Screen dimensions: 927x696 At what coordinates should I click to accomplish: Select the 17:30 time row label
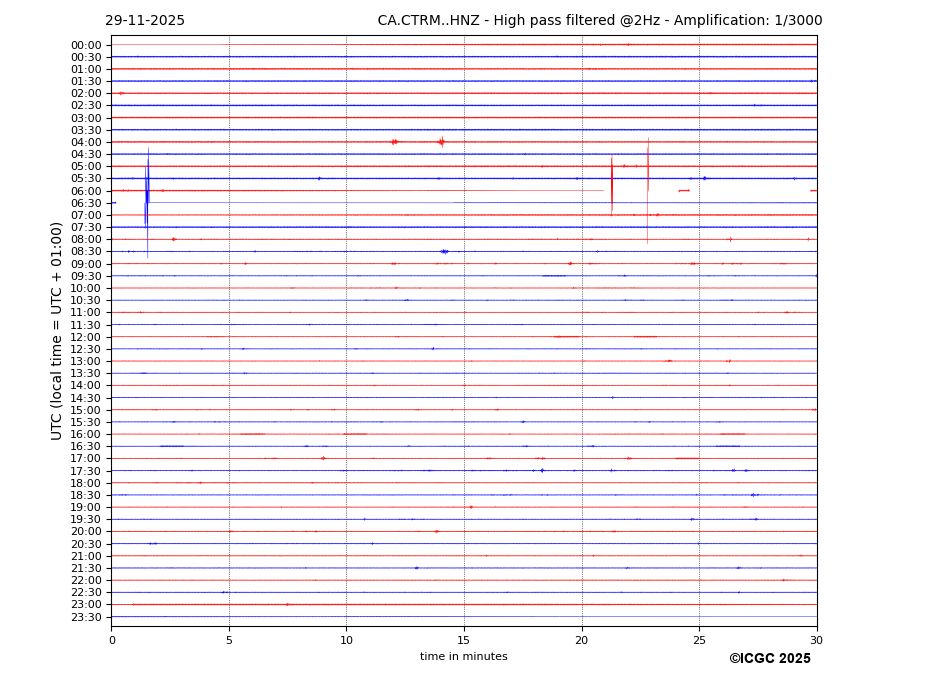coord(86,471)
